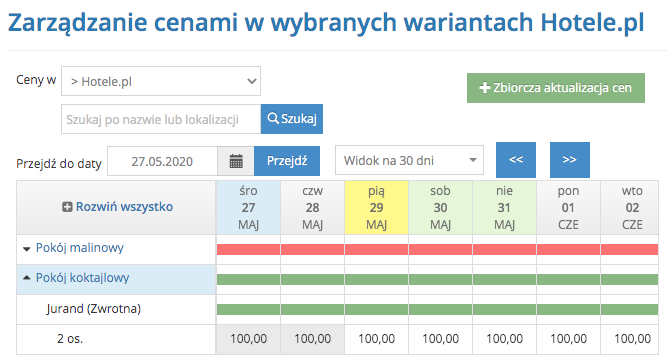Click green availability bar for Pokój koktajlowy on nie 31
The width and height of the screenshot is (670, 364).
click(505, 279)
